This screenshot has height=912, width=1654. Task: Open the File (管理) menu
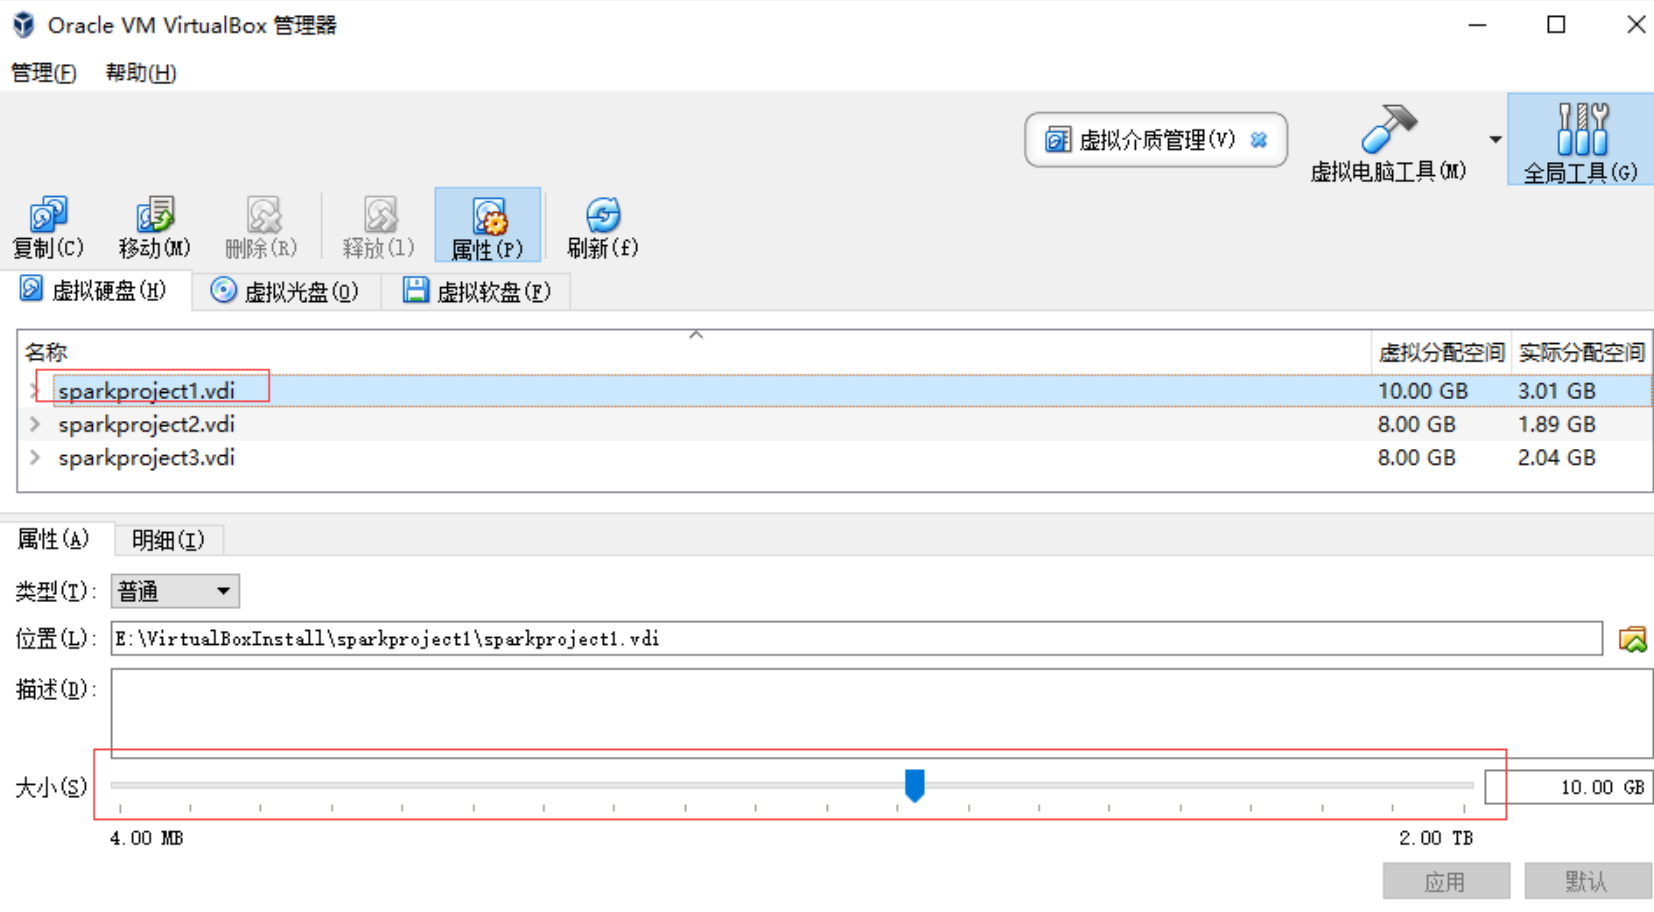43,73
